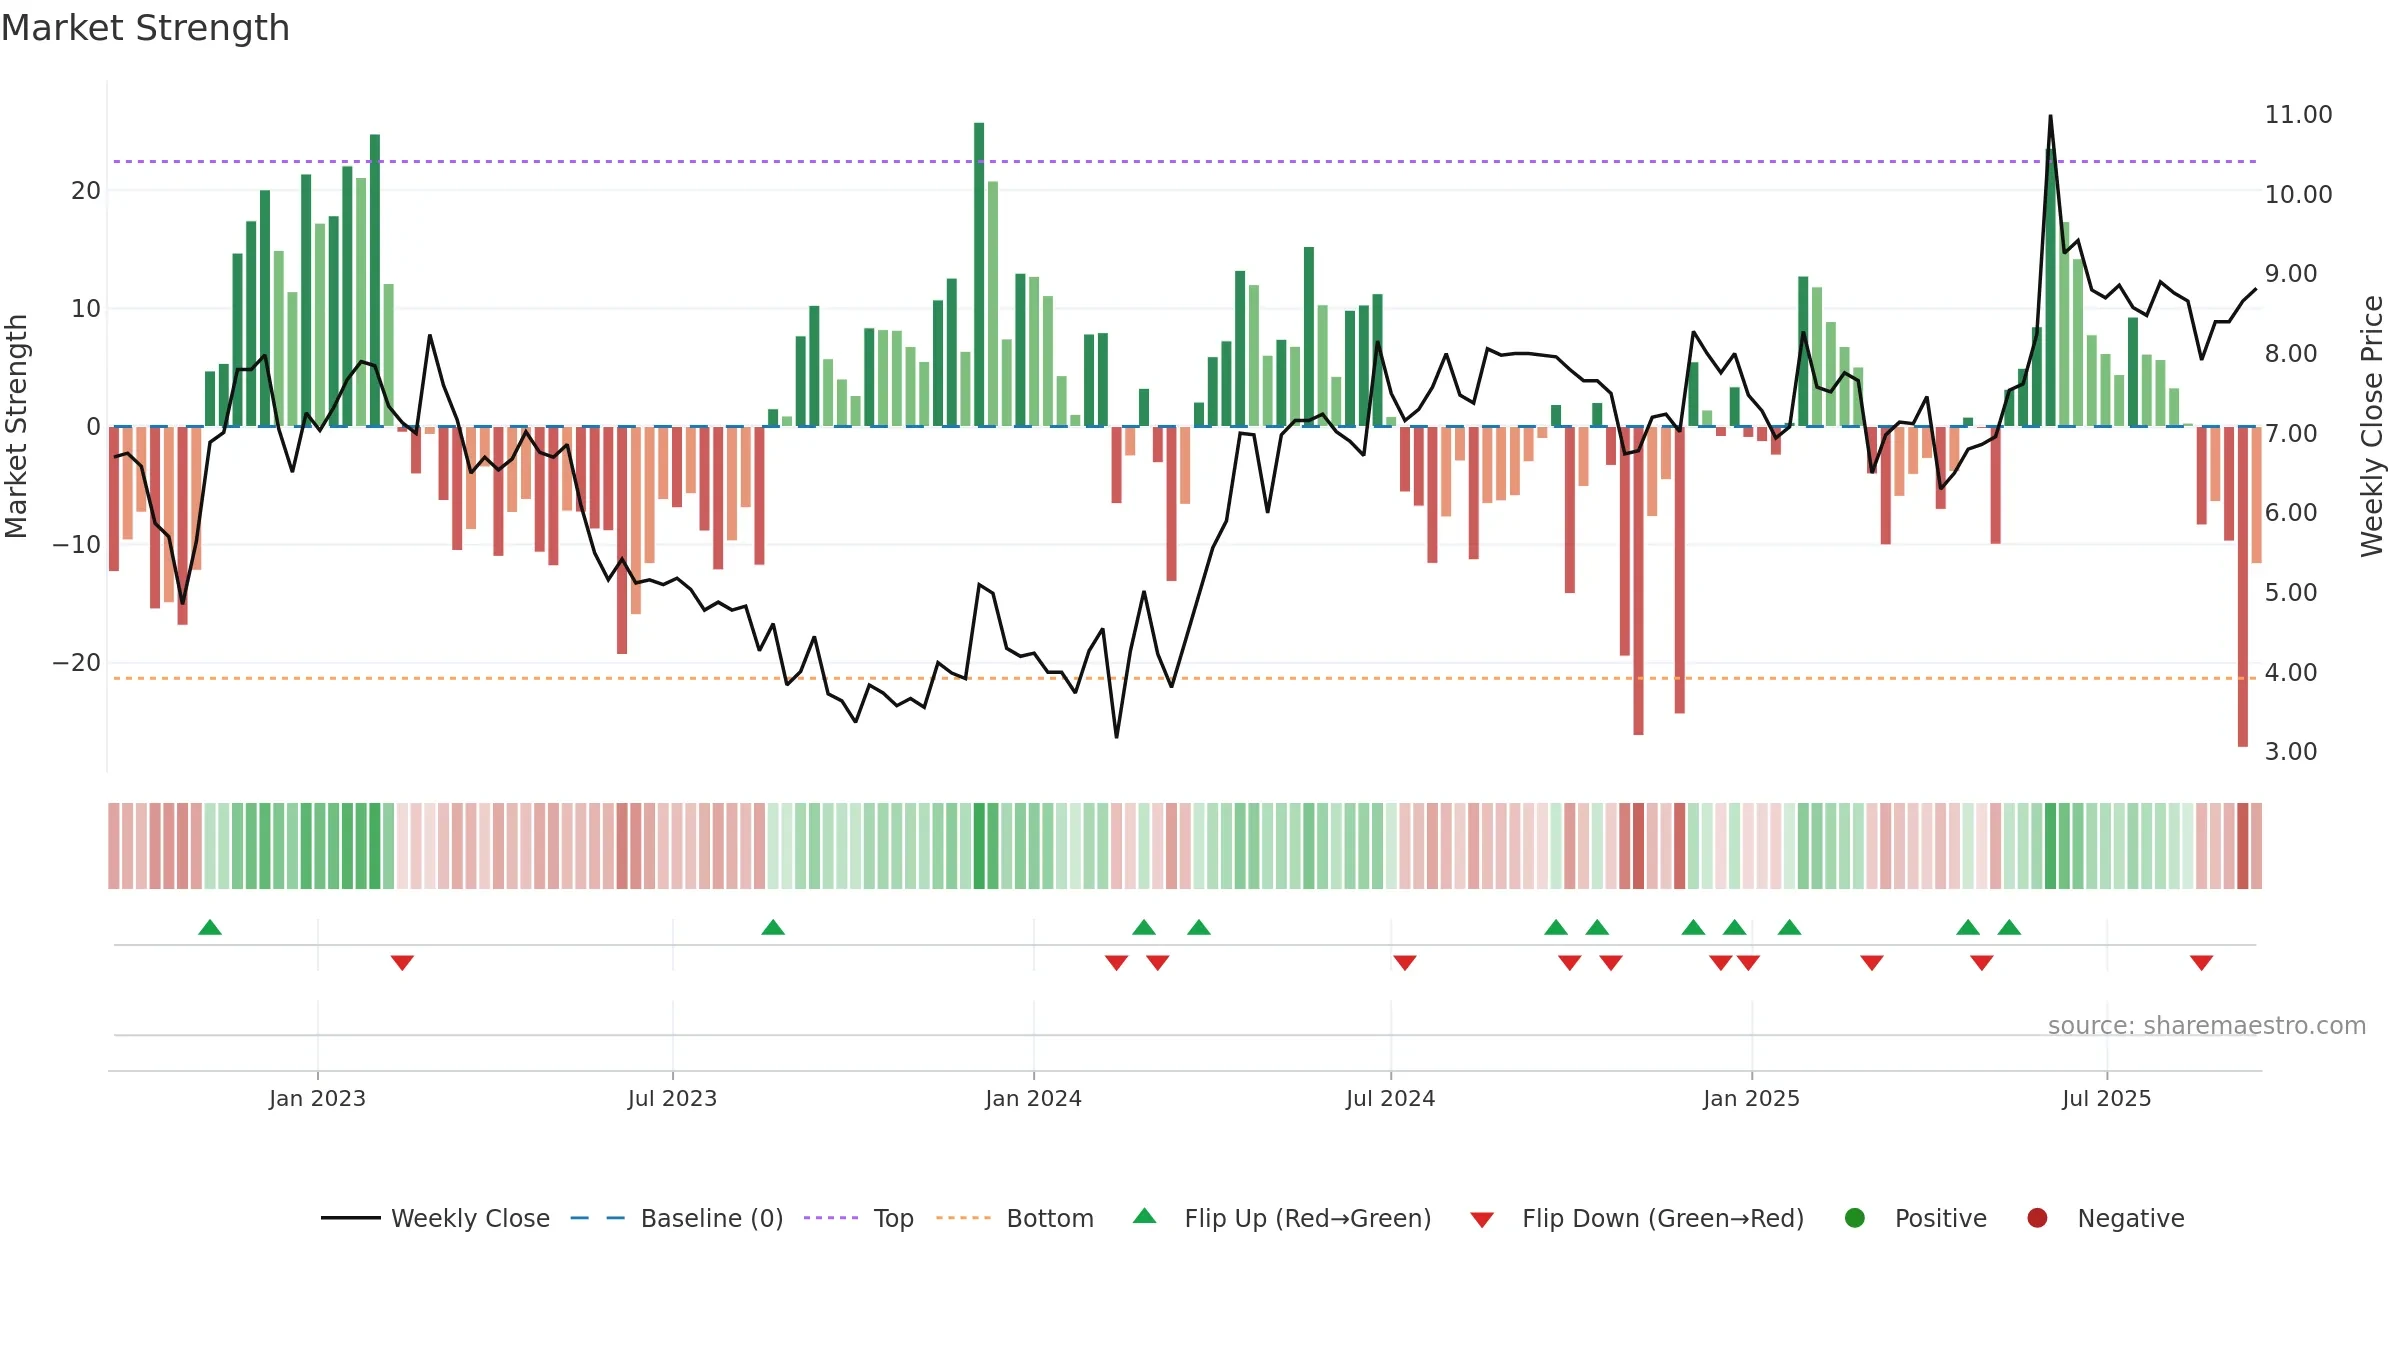Click the red flip-down marker just after Jul 2024
Image resolution: width=2400 pixels, height=1350 pixels.
tap(1405, 962)
